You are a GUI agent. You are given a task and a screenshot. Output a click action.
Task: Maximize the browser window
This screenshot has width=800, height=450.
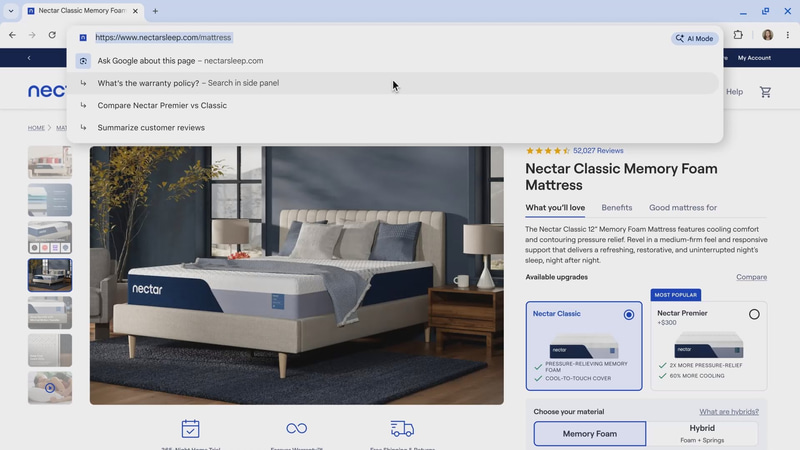(765, 11)
